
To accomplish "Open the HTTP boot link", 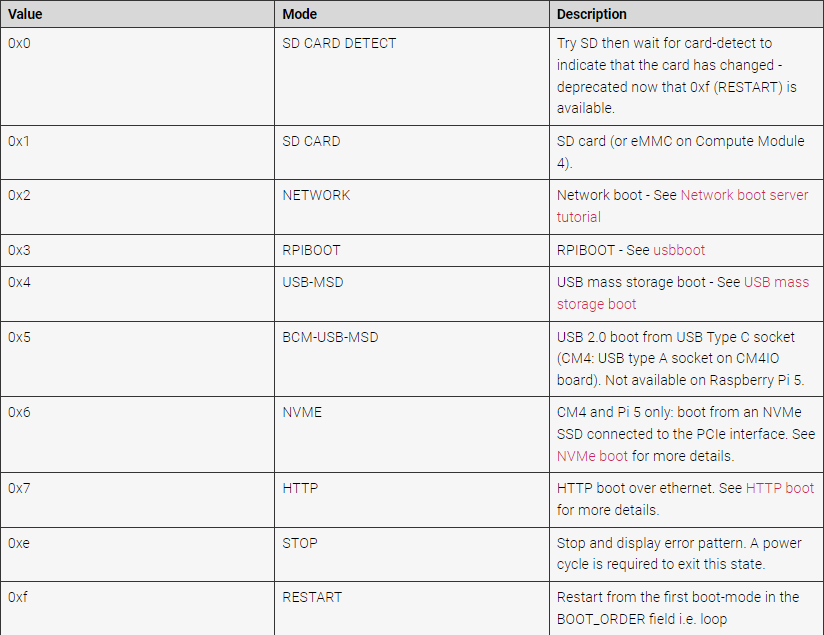I will click(x=779, y=488).
